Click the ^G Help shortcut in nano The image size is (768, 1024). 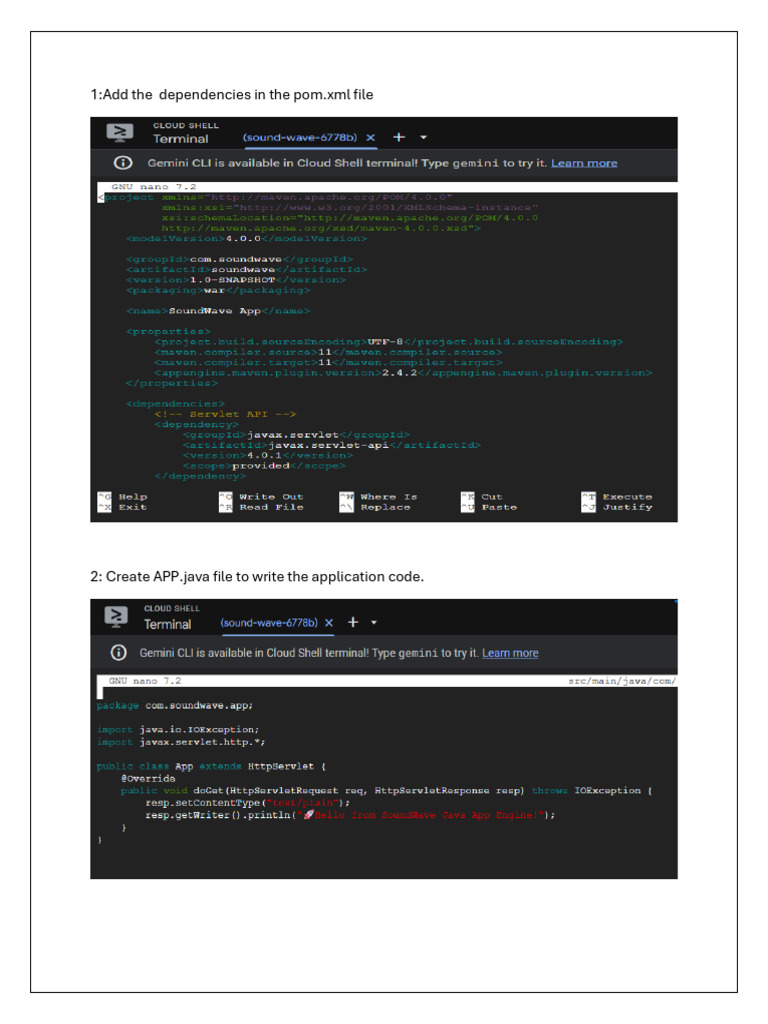pos(122,496)
